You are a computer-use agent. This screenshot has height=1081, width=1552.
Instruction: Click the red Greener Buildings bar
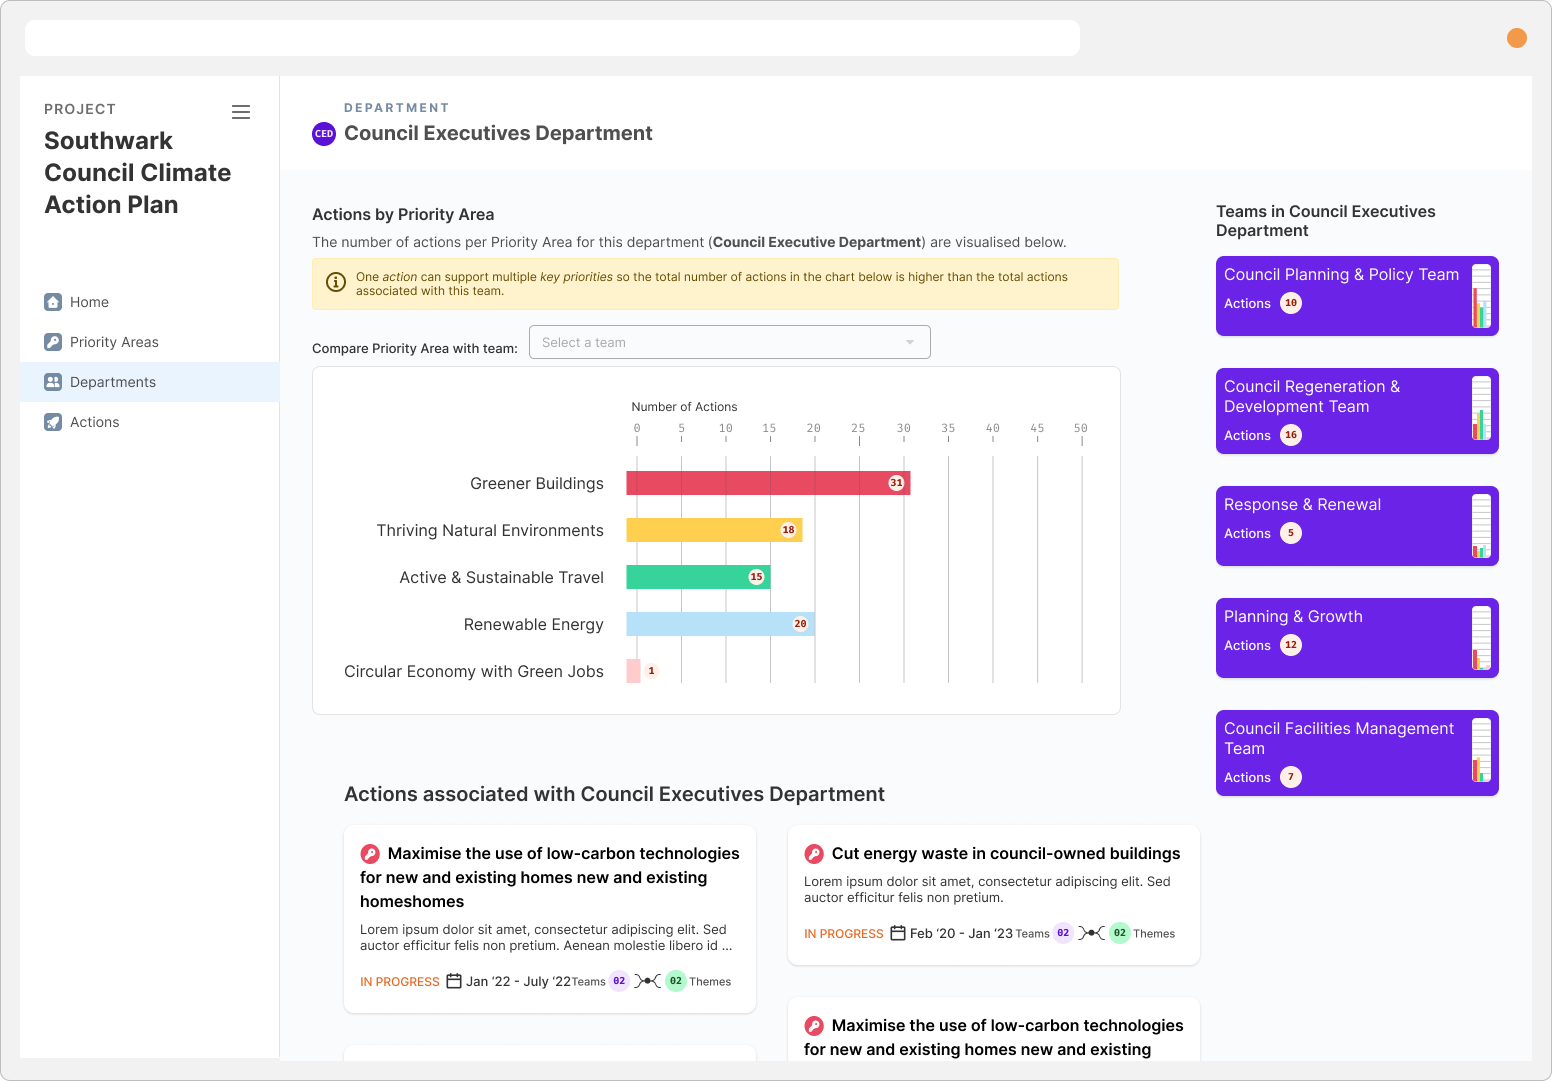click(x=768, y=483)
